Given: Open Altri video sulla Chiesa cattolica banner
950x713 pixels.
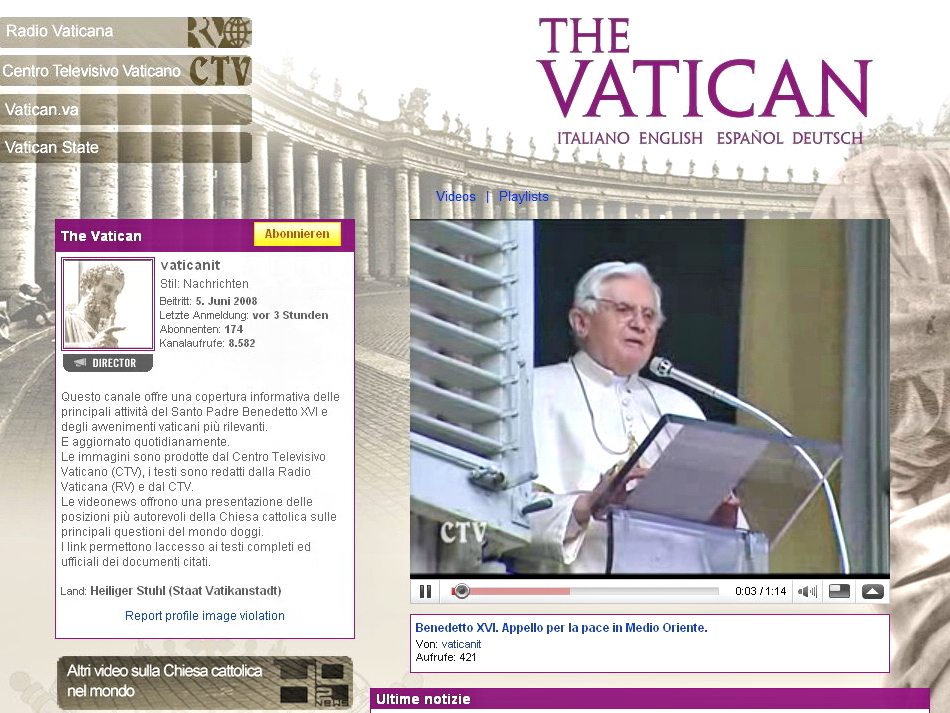Looking at the screenshot, I should (x=205, y=682).
